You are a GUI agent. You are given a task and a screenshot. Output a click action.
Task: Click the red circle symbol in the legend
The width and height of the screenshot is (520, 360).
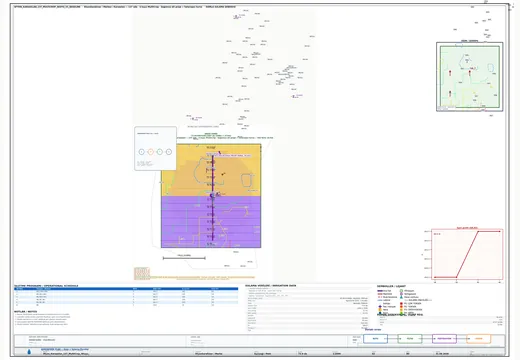point(401,303)
